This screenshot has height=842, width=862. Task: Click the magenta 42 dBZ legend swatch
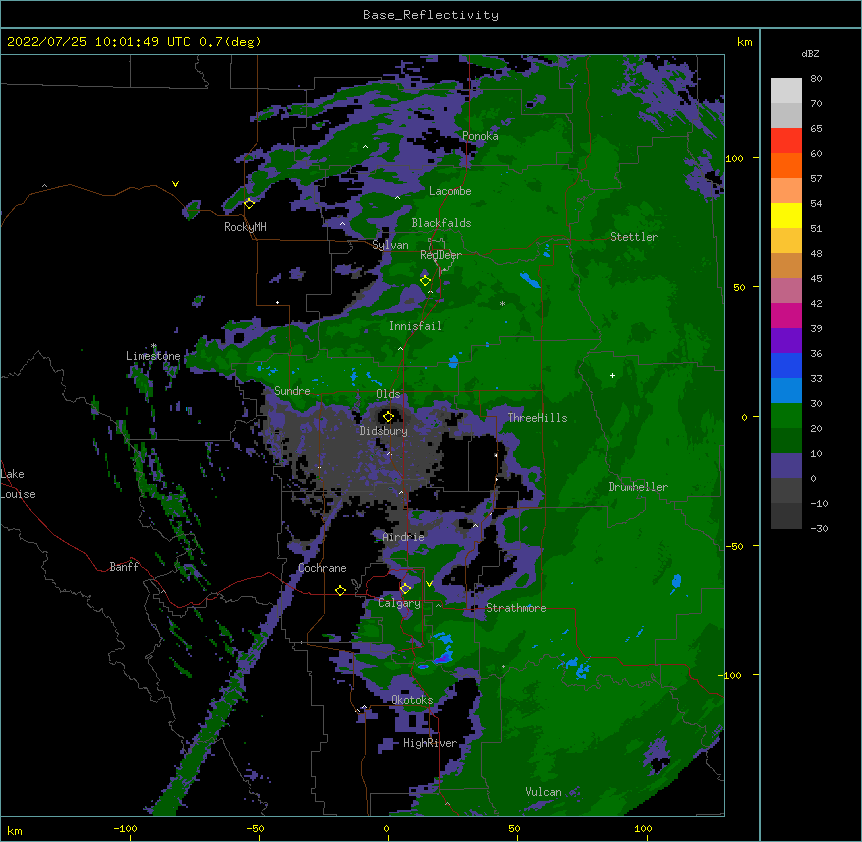click(x=786, y=315)
